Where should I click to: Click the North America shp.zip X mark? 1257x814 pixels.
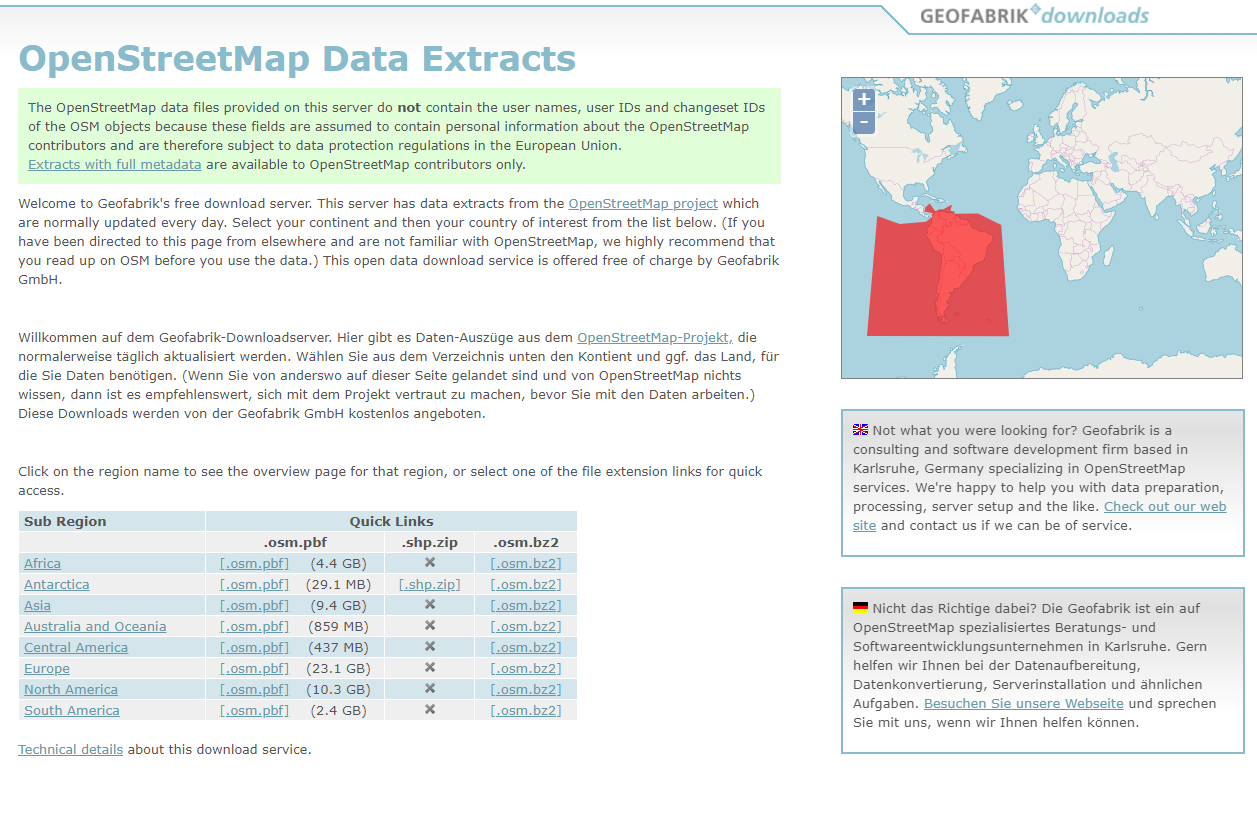430,689
